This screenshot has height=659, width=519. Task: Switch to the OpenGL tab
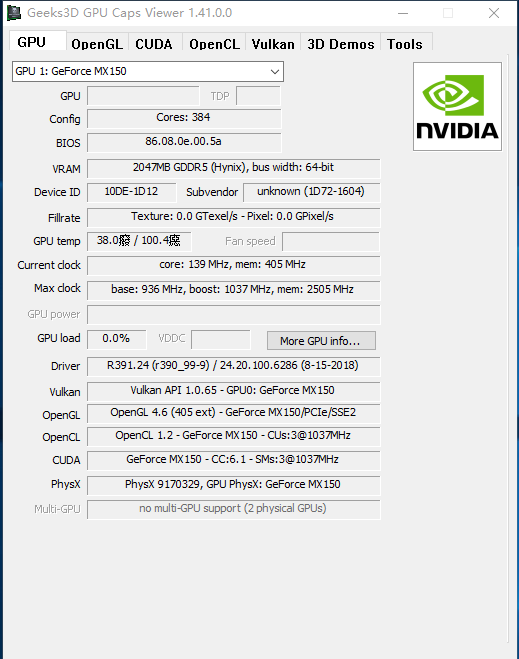[x=97, y=44]
